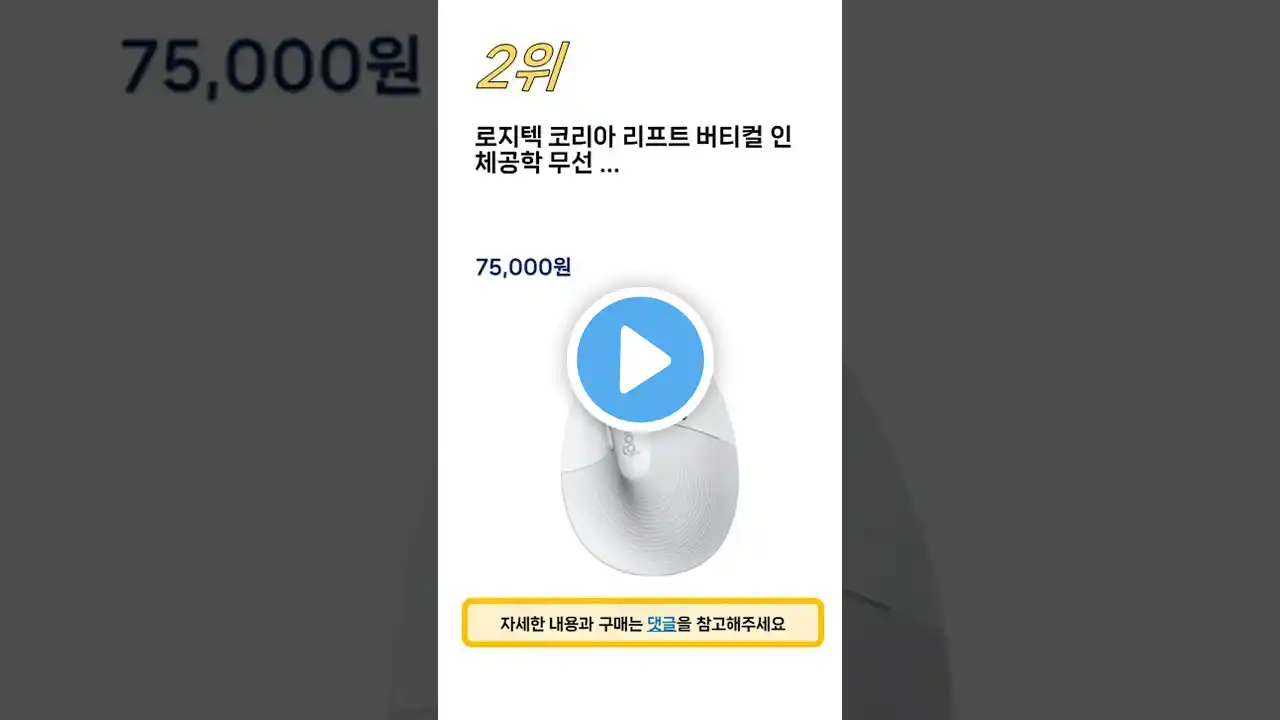Click the yellow-bordered 자세한 내용과 구매는 banner
Screen dimensions: 1280x720
click(642, 623)
